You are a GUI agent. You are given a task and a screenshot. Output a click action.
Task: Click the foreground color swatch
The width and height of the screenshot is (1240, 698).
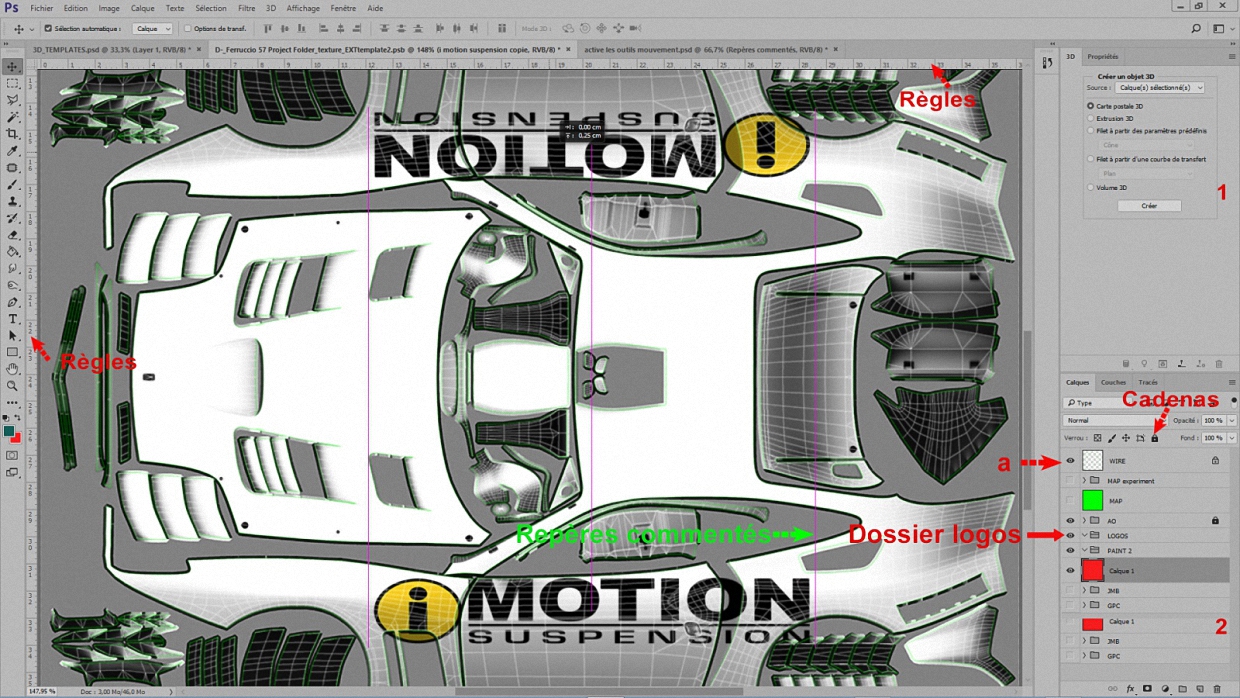click(x=9, y=431)
